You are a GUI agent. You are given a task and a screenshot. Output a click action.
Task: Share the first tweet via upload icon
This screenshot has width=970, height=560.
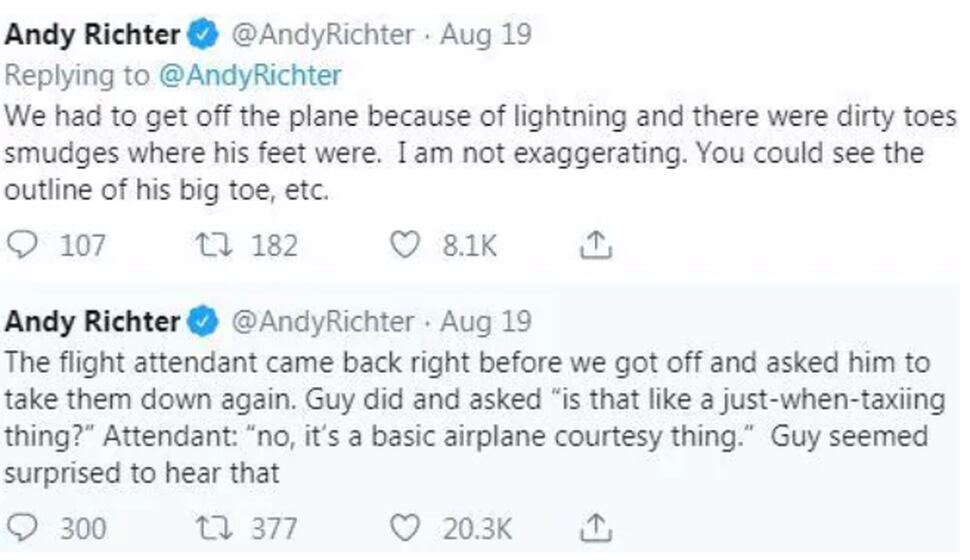coord(596,244)
